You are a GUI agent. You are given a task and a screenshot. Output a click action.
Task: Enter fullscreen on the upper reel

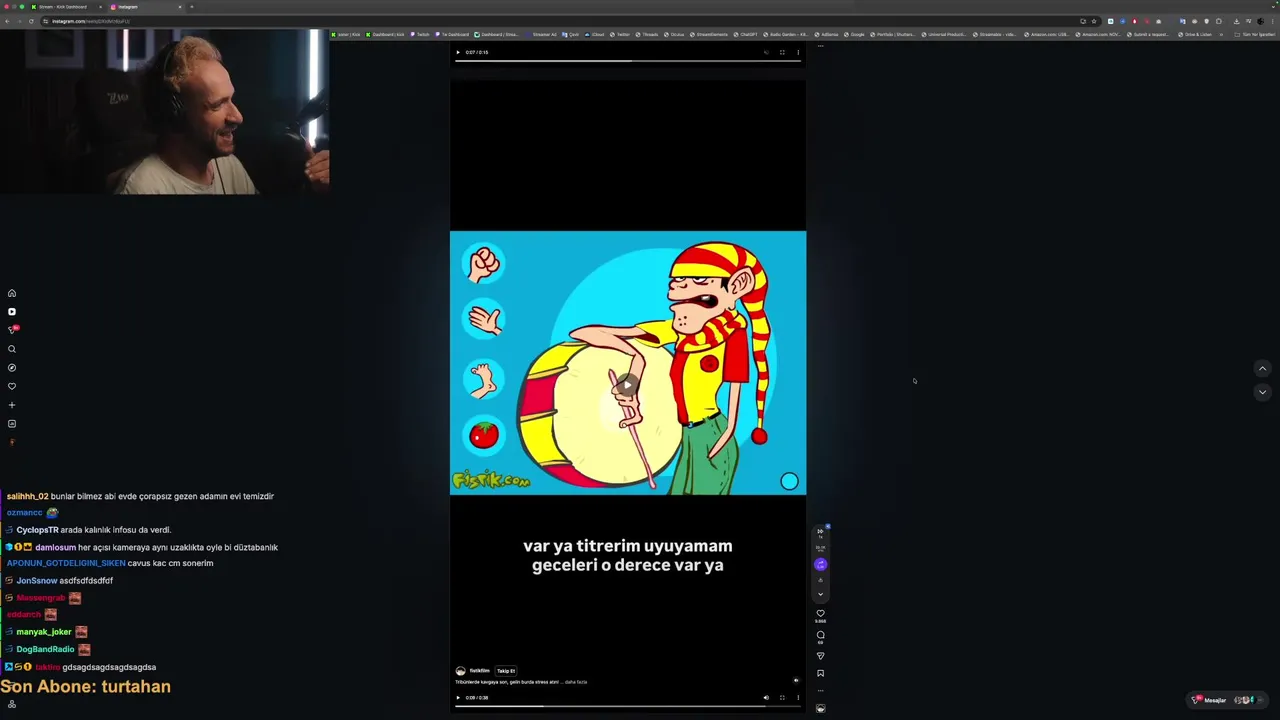782,52
